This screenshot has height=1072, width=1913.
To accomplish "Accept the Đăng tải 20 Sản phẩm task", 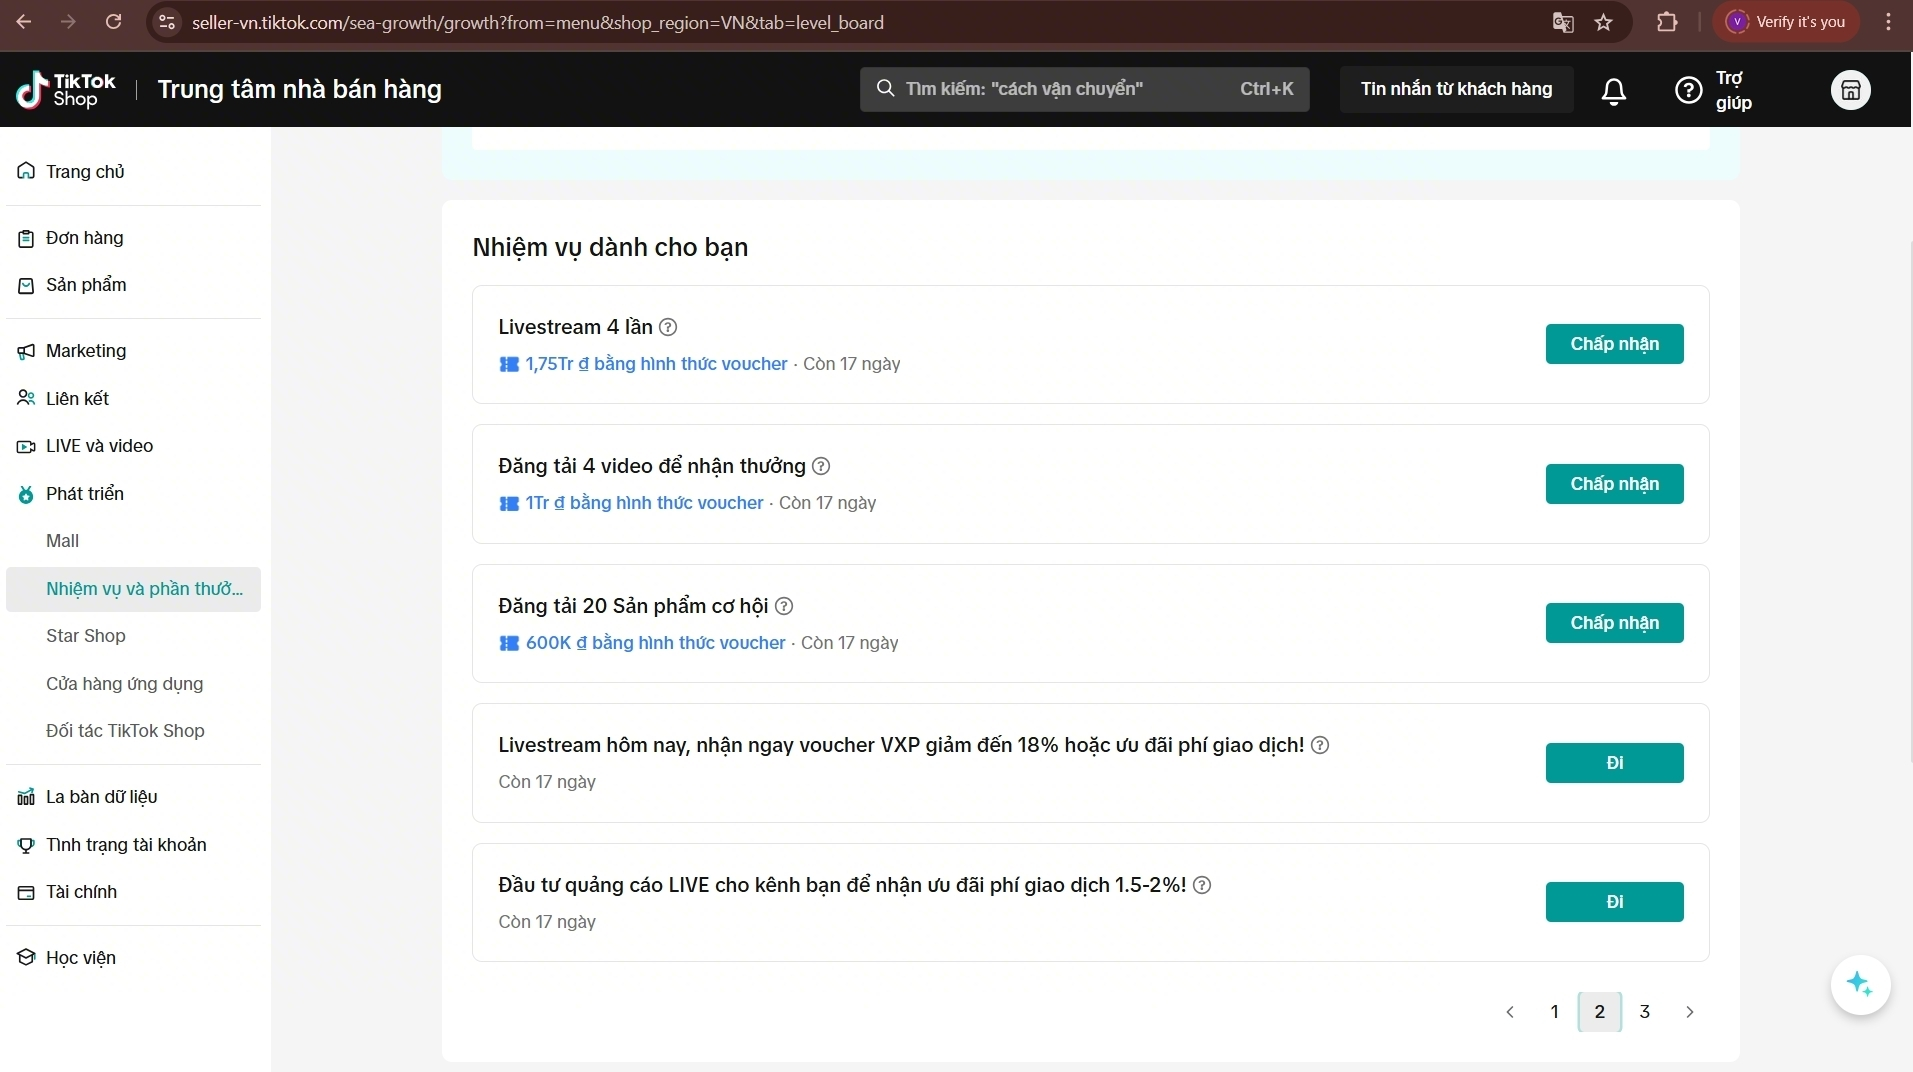I will [x=1614, y=623].
